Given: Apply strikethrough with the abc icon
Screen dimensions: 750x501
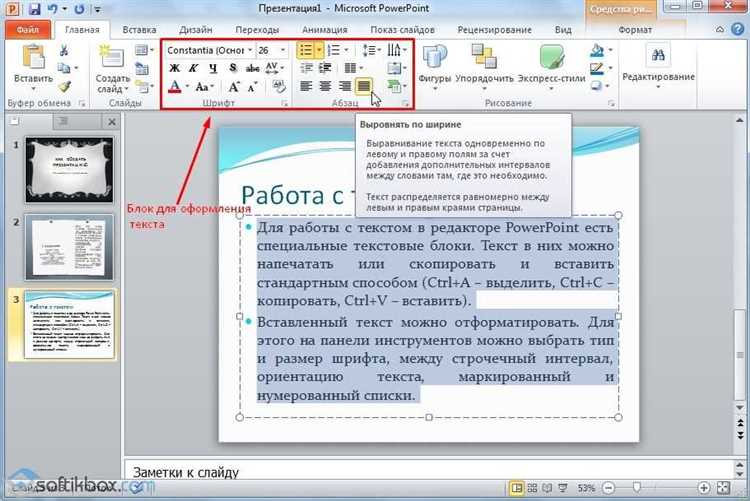Looking at the screenshot, I should (x=251, y=68).
